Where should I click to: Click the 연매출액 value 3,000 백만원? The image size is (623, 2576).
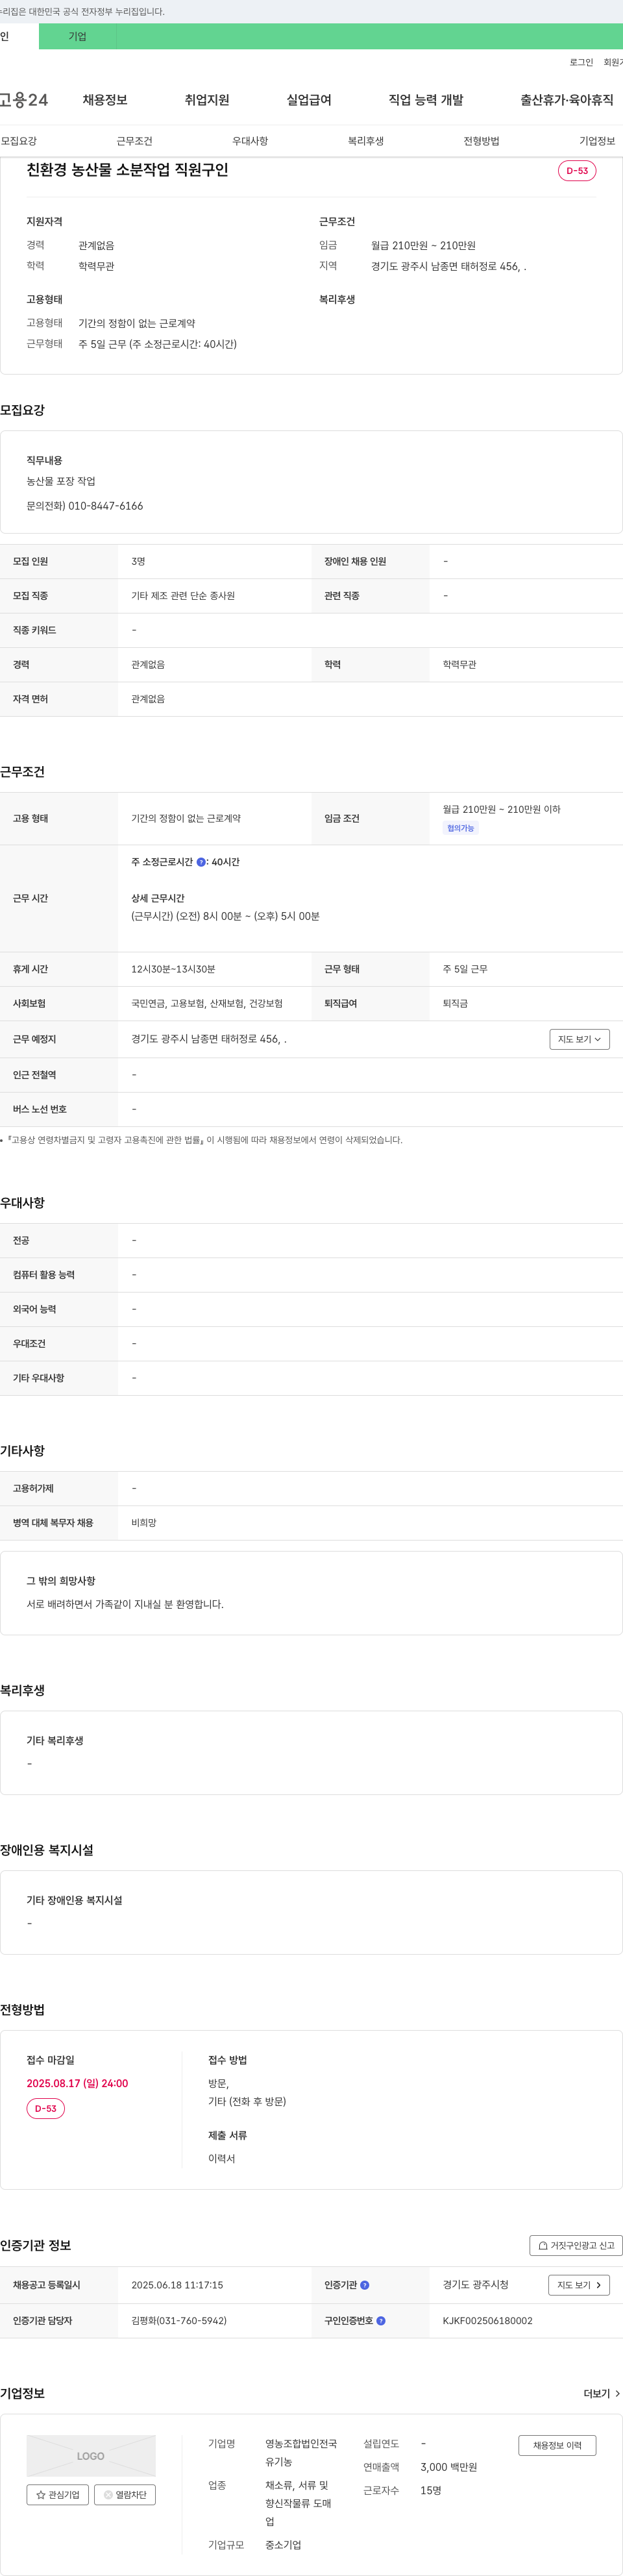449,2467
